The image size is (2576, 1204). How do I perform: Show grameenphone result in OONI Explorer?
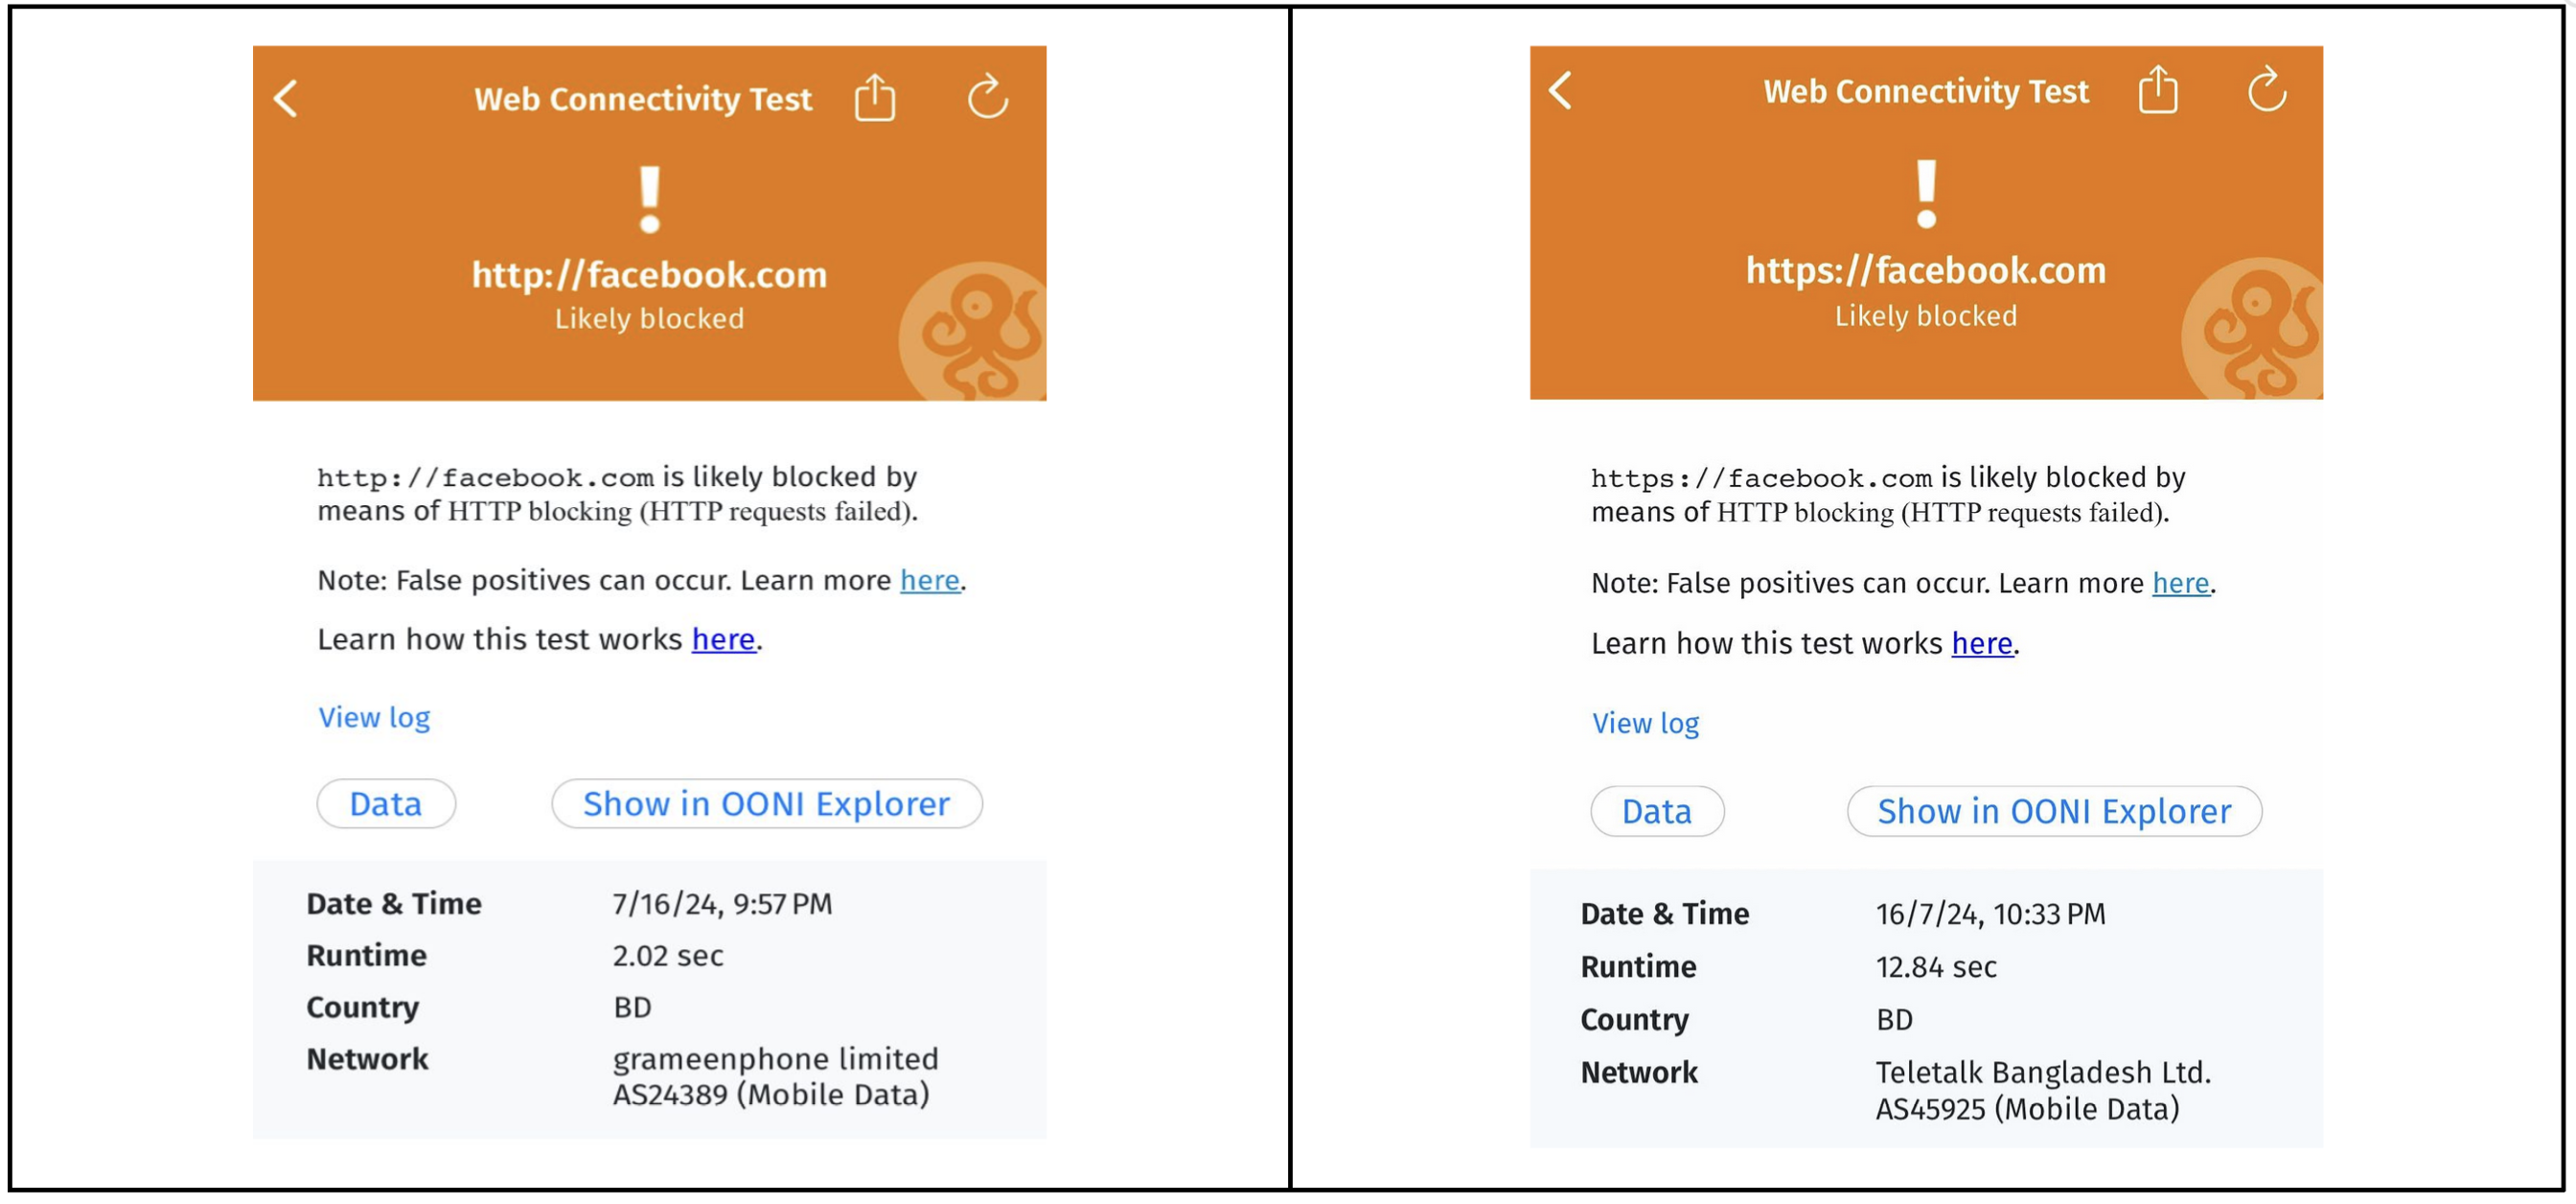(x=766, y=805)
